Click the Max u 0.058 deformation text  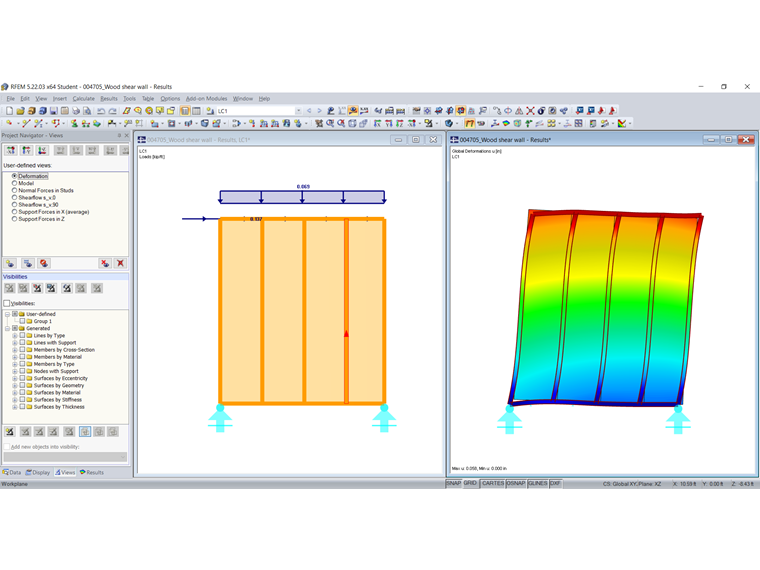click(x=464, y=469)
